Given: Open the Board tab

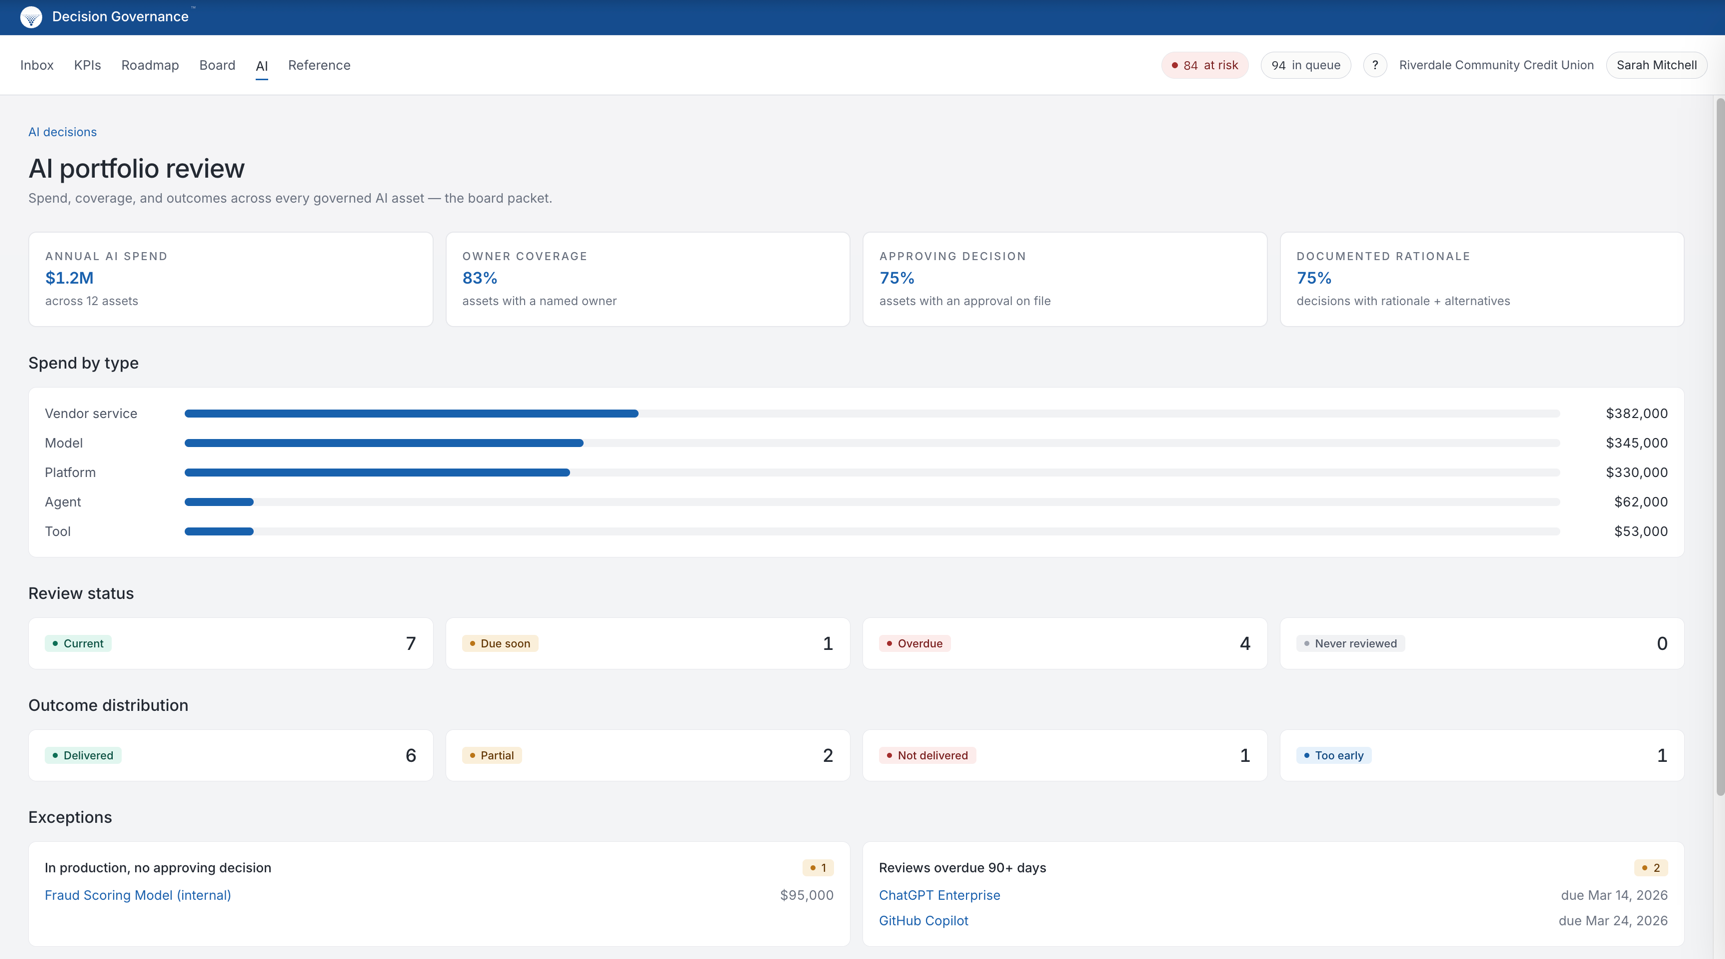Looking at the screenshot, I should click(217, 65).
